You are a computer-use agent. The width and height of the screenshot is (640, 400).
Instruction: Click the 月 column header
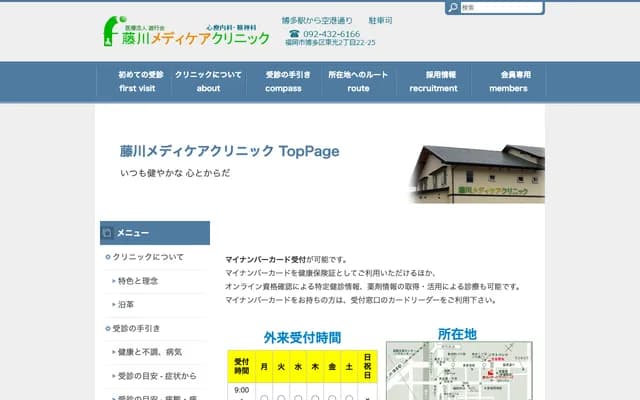pyautogui.click(x=264, y=366)
